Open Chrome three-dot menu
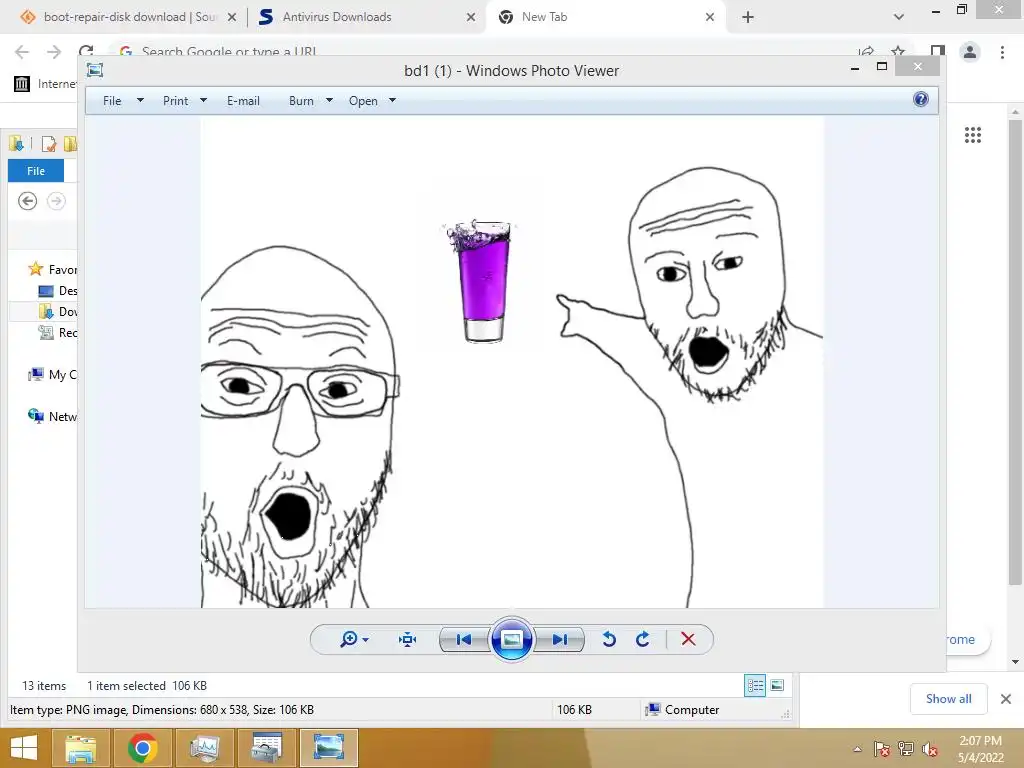 click(x=1002, y=52)
